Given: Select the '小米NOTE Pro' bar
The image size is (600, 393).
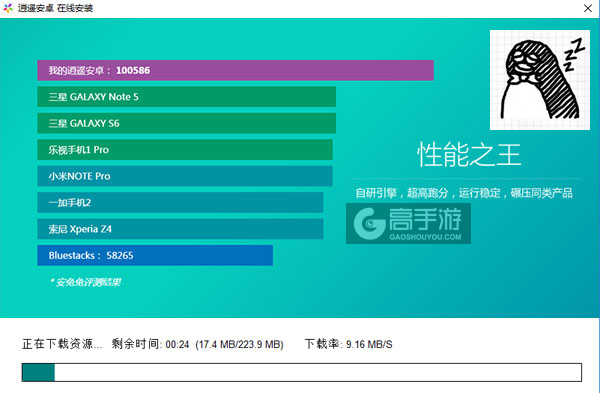Looking at the screenshot, I should (185, 176).
